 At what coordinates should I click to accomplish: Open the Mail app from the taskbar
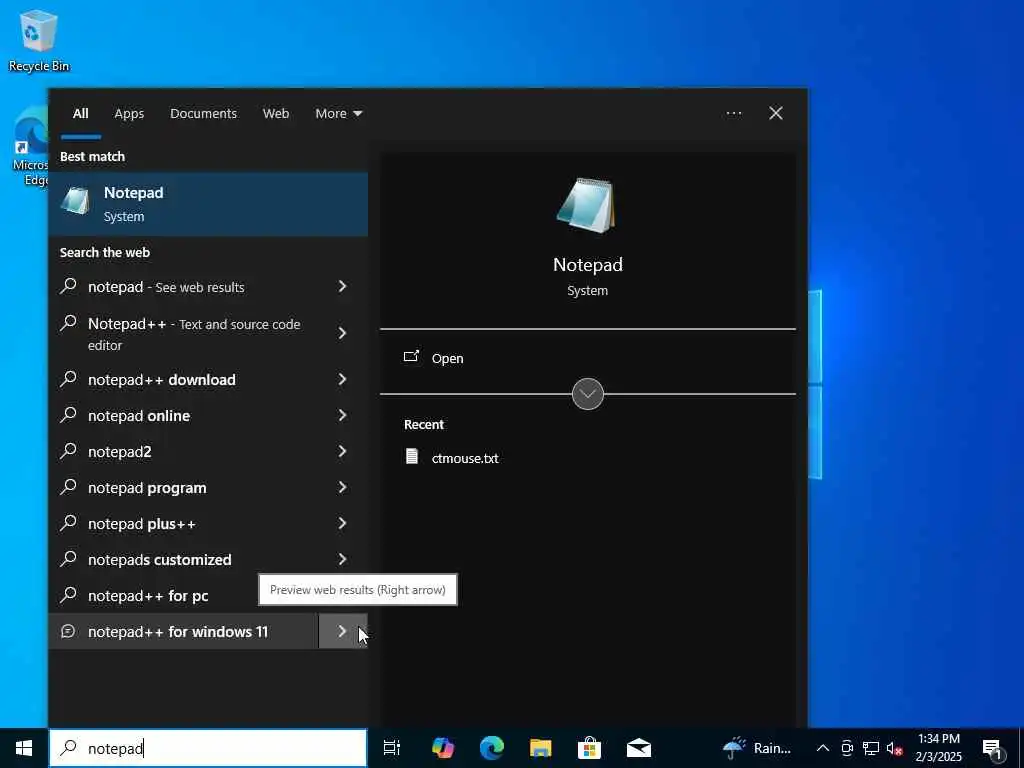pos(639,748)
